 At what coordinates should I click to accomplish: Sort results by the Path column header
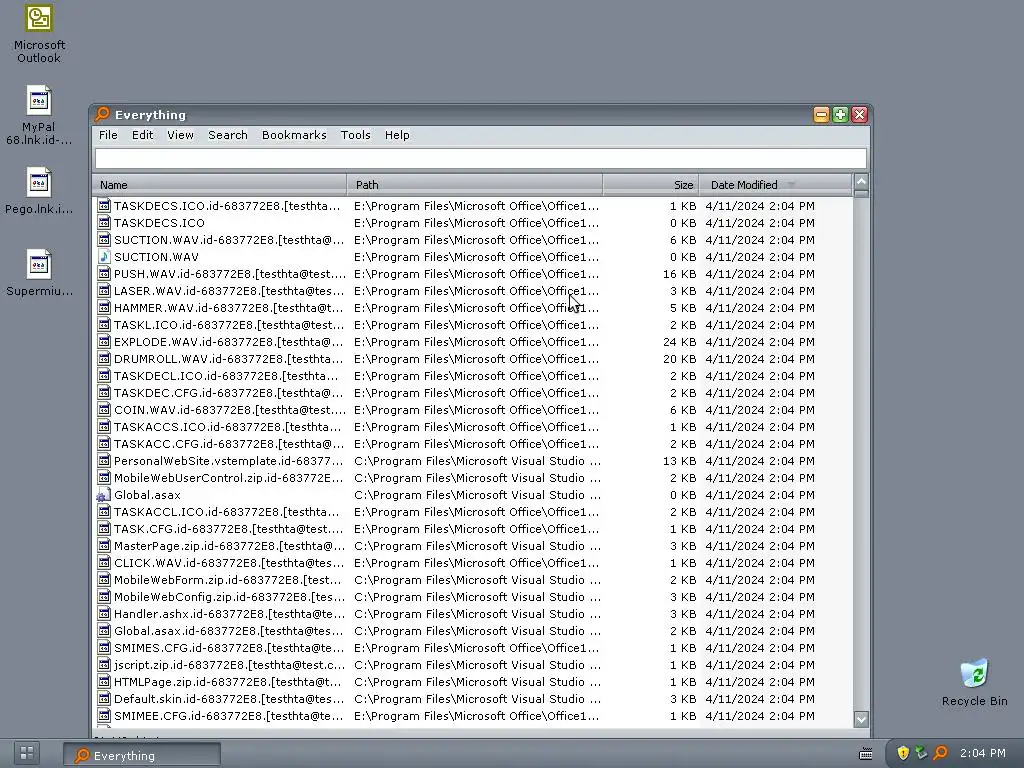coord(475,185)
